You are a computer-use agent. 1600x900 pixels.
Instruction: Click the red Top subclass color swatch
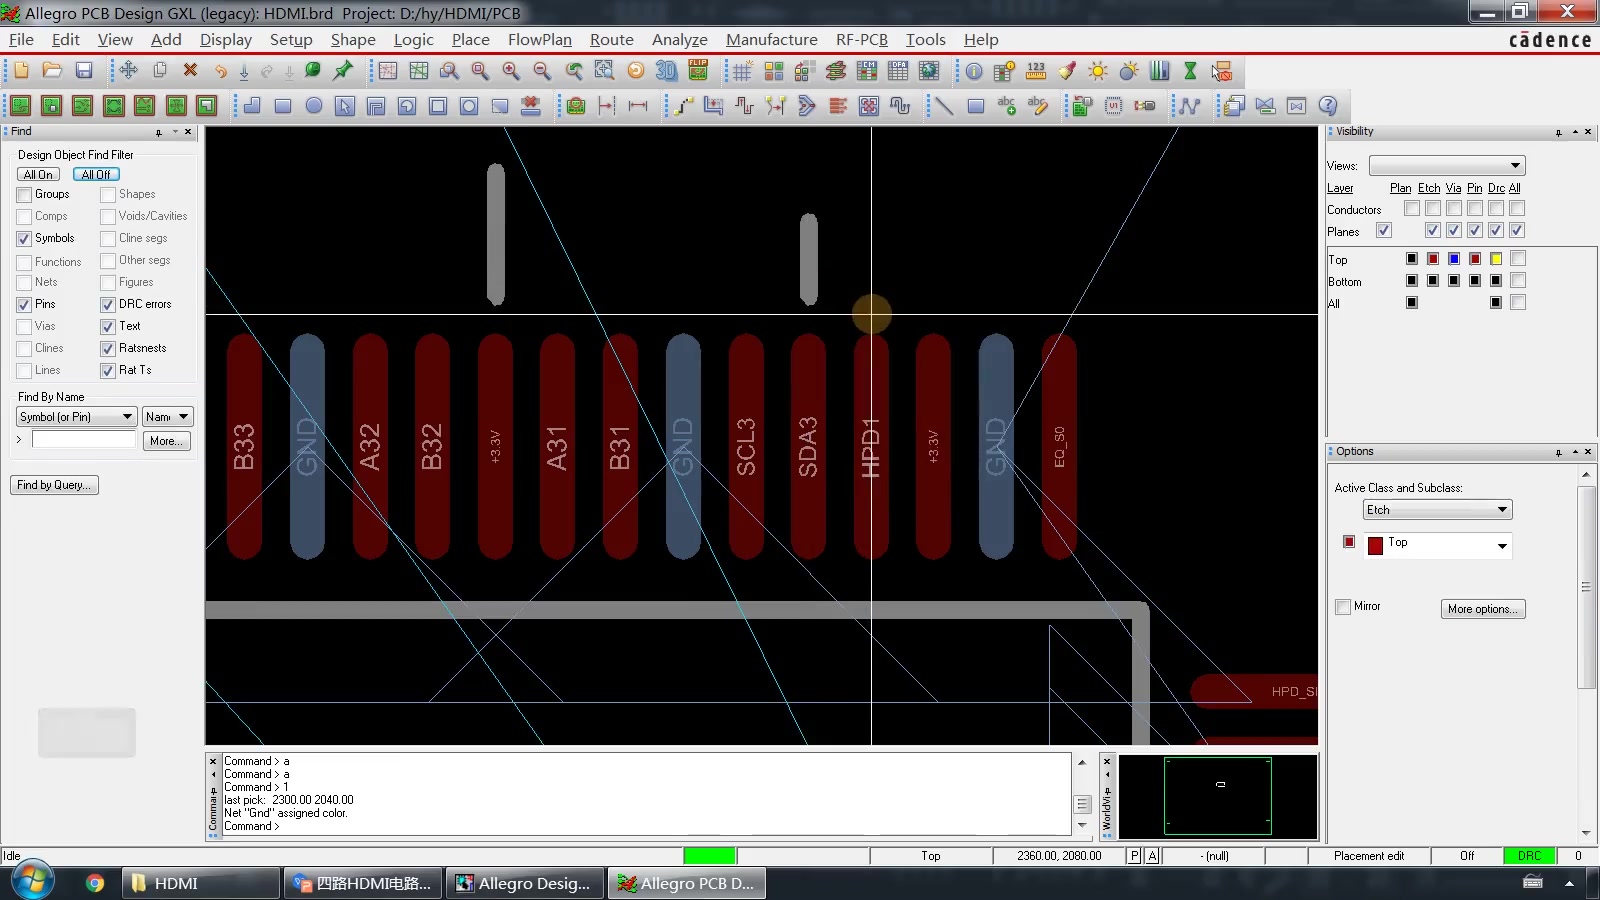1375,545
